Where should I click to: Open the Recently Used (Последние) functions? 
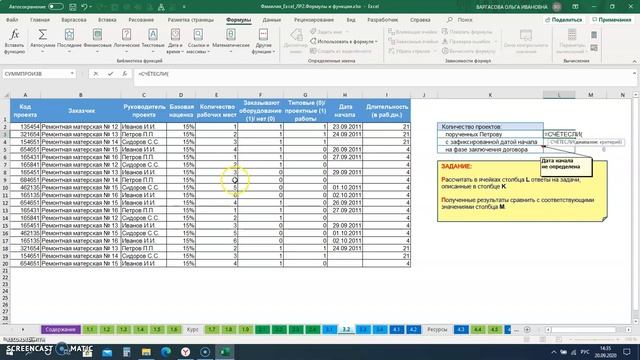point(69,42)
